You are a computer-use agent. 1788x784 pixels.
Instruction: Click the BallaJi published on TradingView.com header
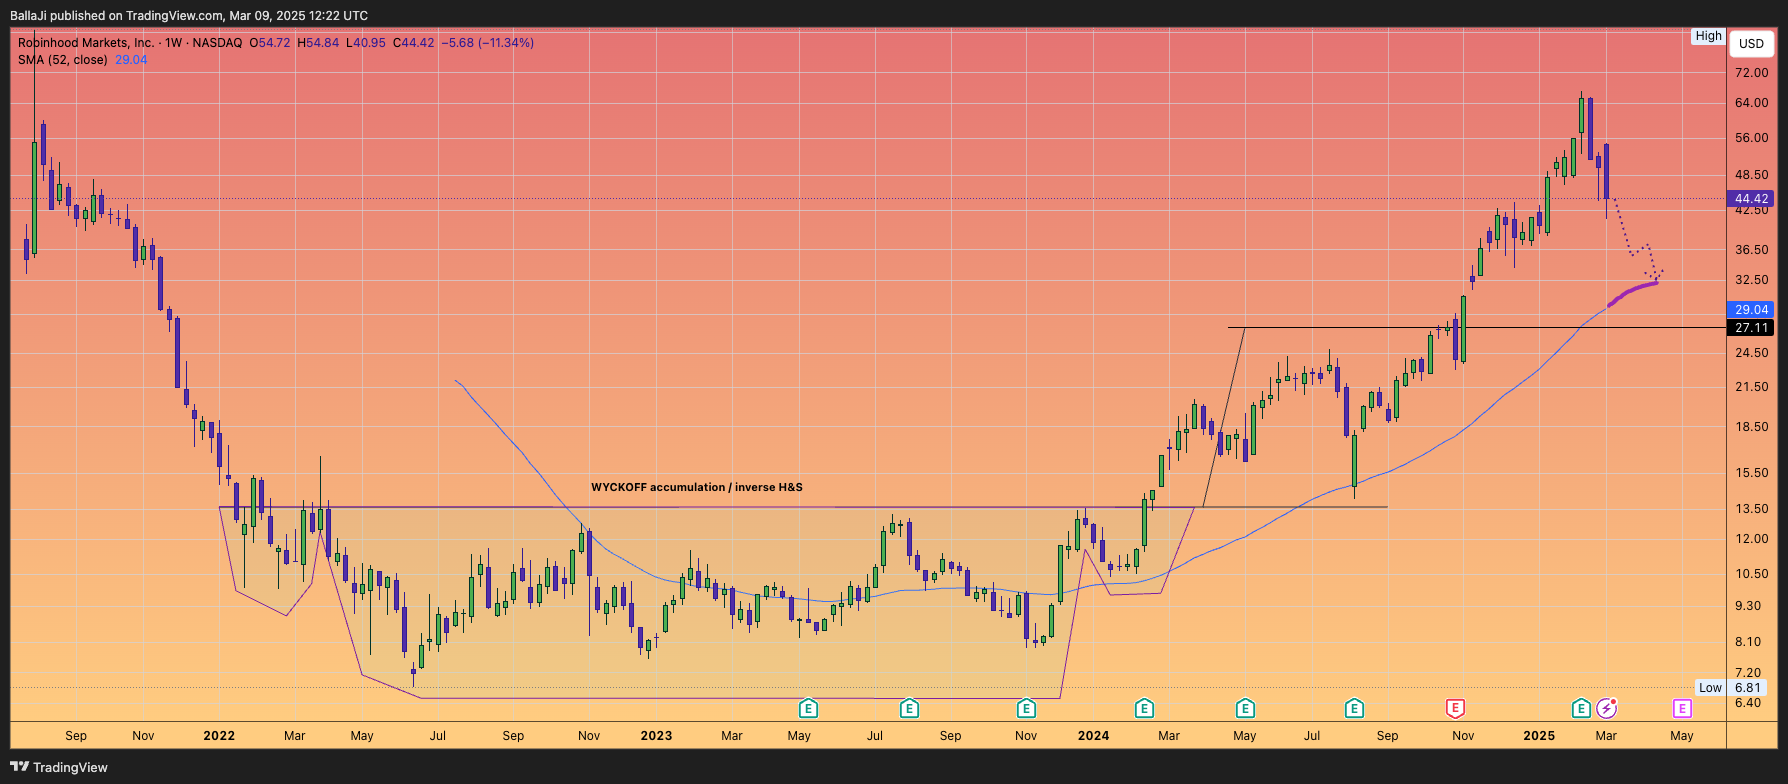click(x=189, y=15)
